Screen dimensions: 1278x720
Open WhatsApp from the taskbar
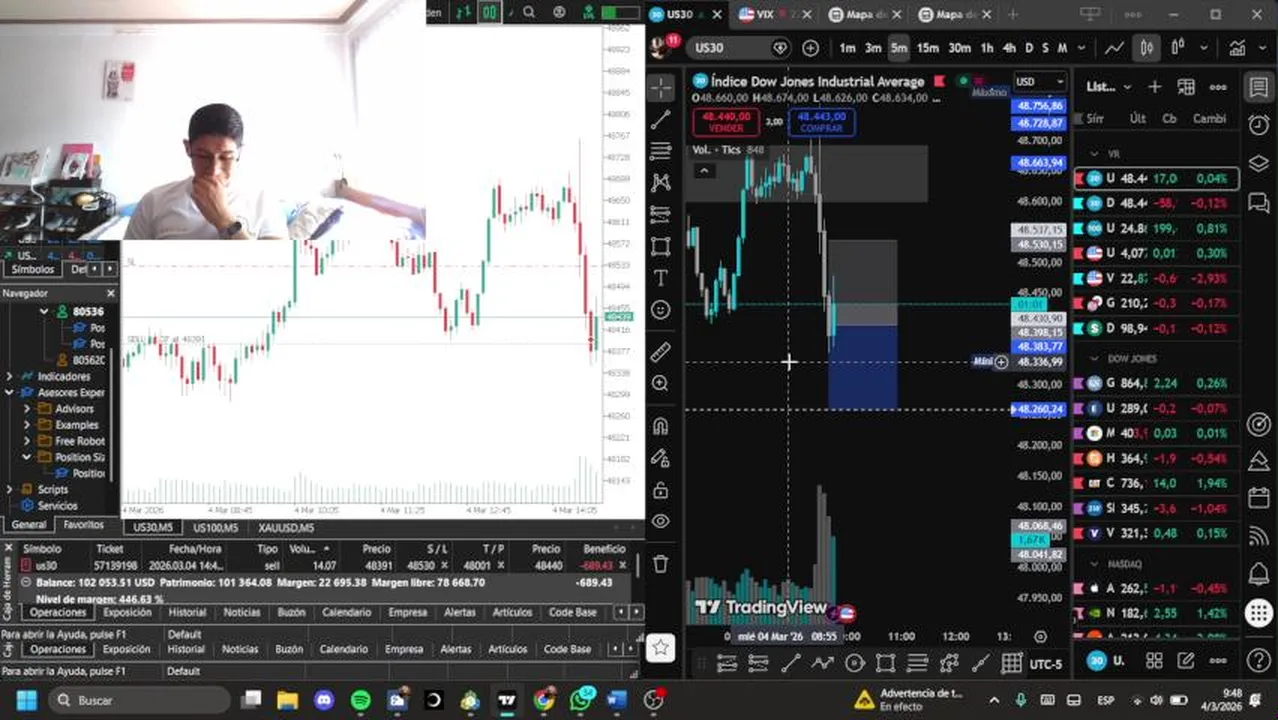click(x=581, y=699)
